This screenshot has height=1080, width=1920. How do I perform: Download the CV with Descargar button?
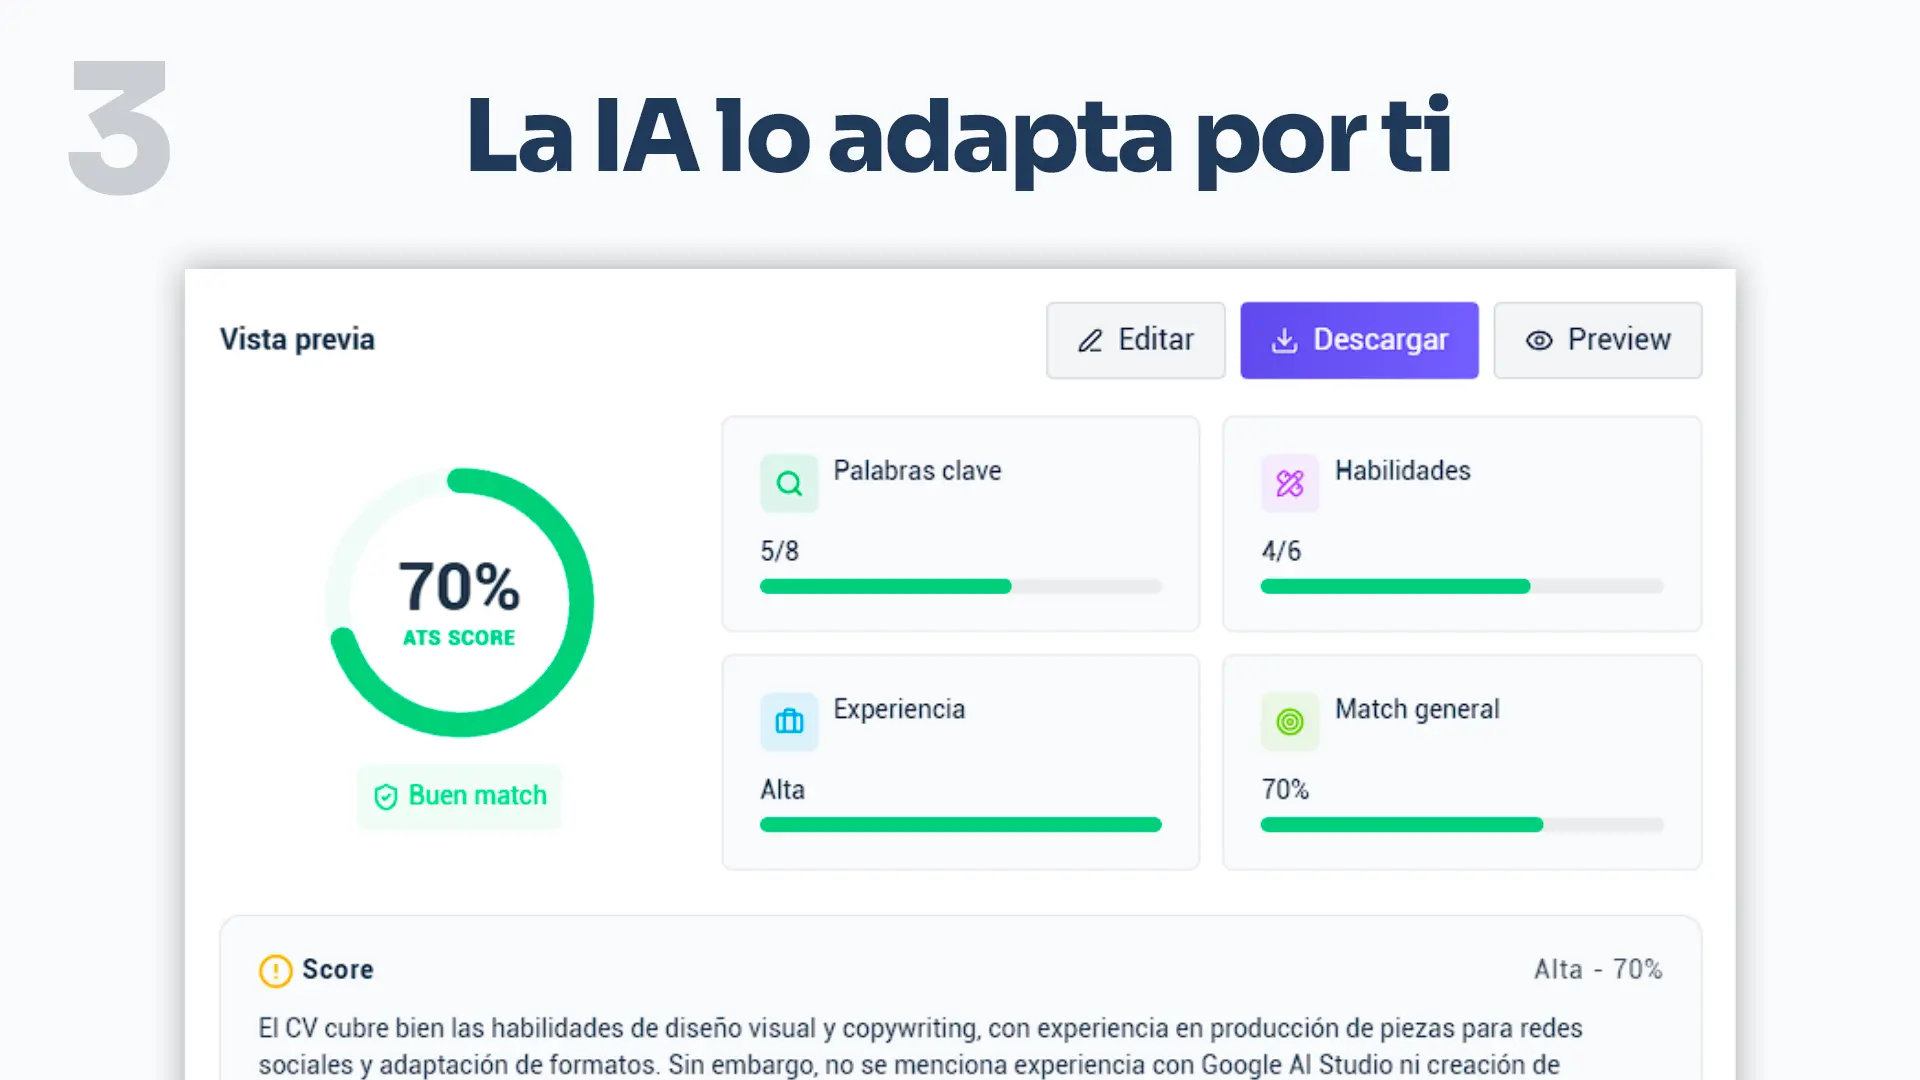coord(1359,340)
